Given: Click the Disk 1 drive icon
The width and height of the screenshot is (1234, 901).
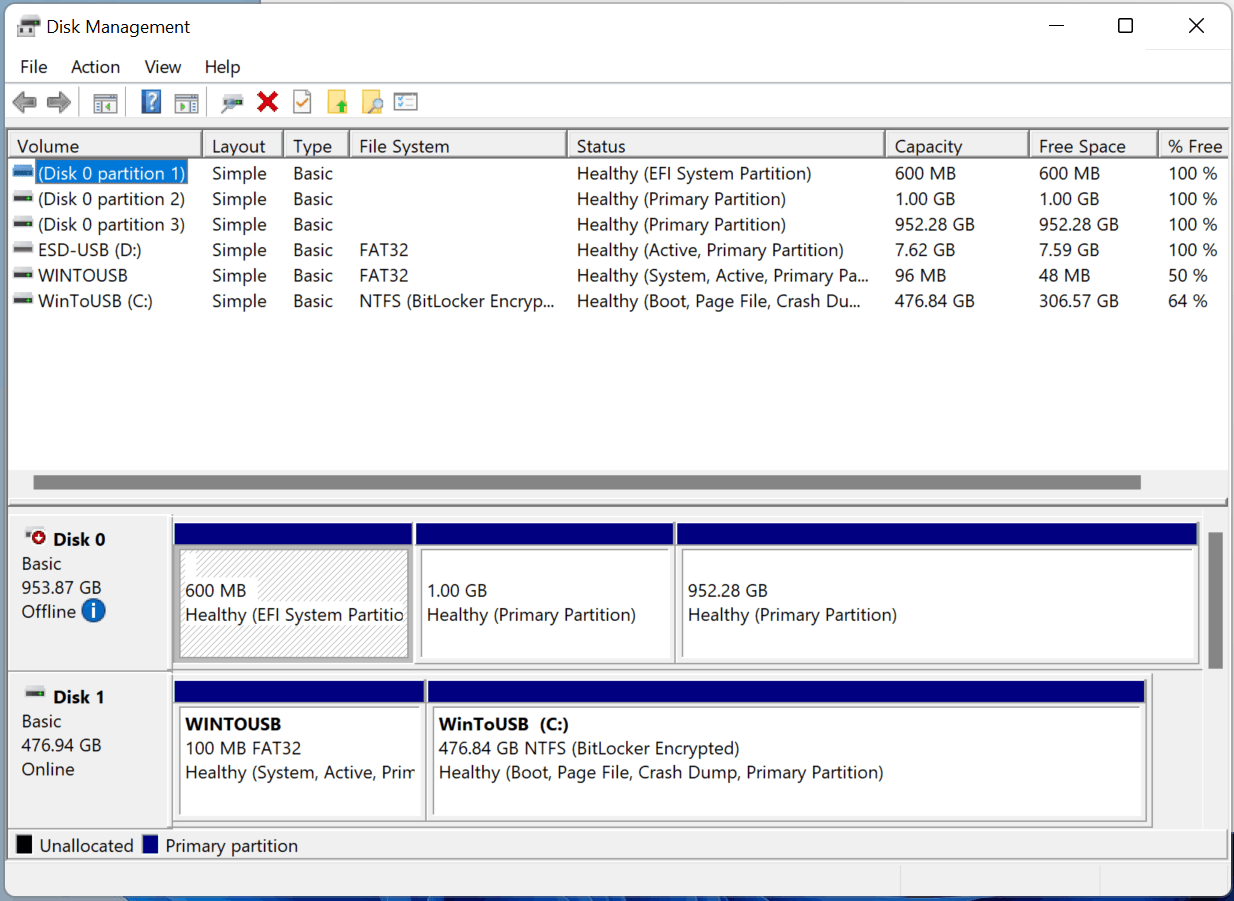Looking at the screenshot, I should click(35, 693).
